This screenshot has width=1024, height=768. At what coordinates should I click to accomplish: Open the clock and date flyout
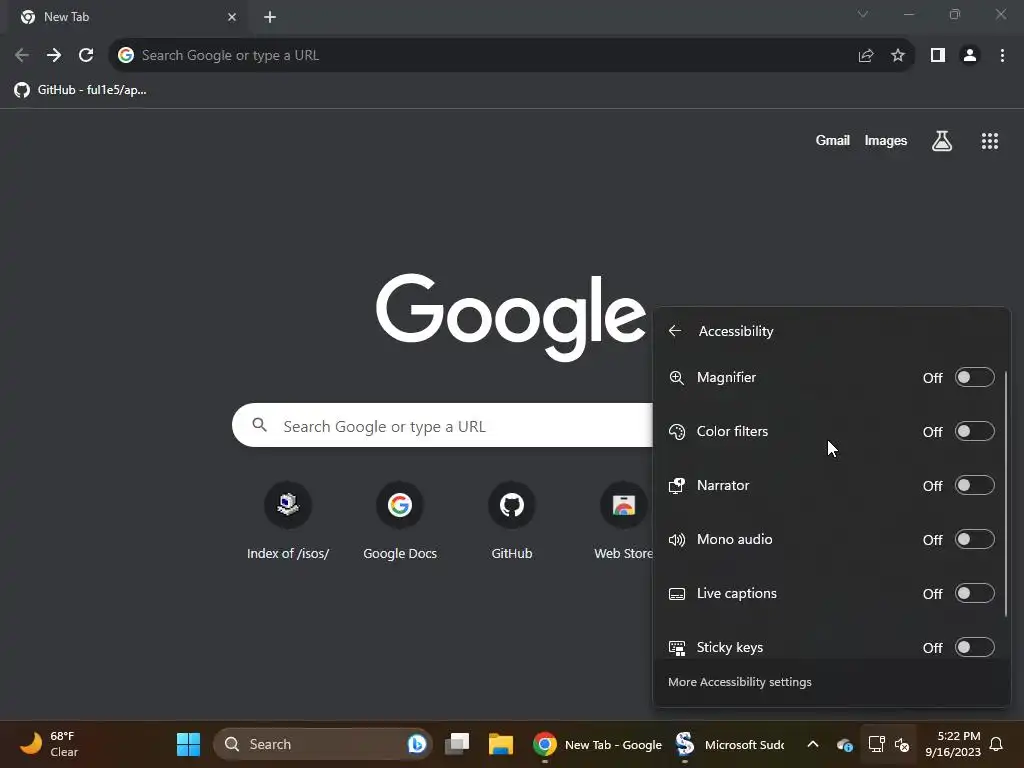tap(953, 744)
